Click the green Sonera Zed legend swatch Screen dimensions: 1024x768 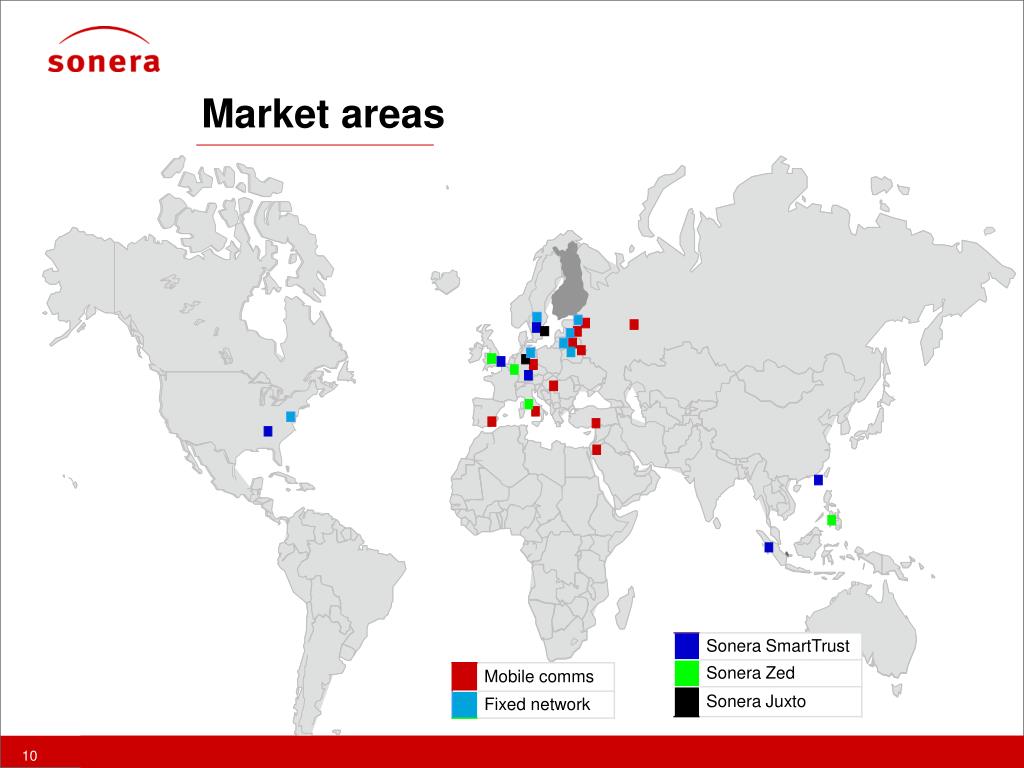686,673
